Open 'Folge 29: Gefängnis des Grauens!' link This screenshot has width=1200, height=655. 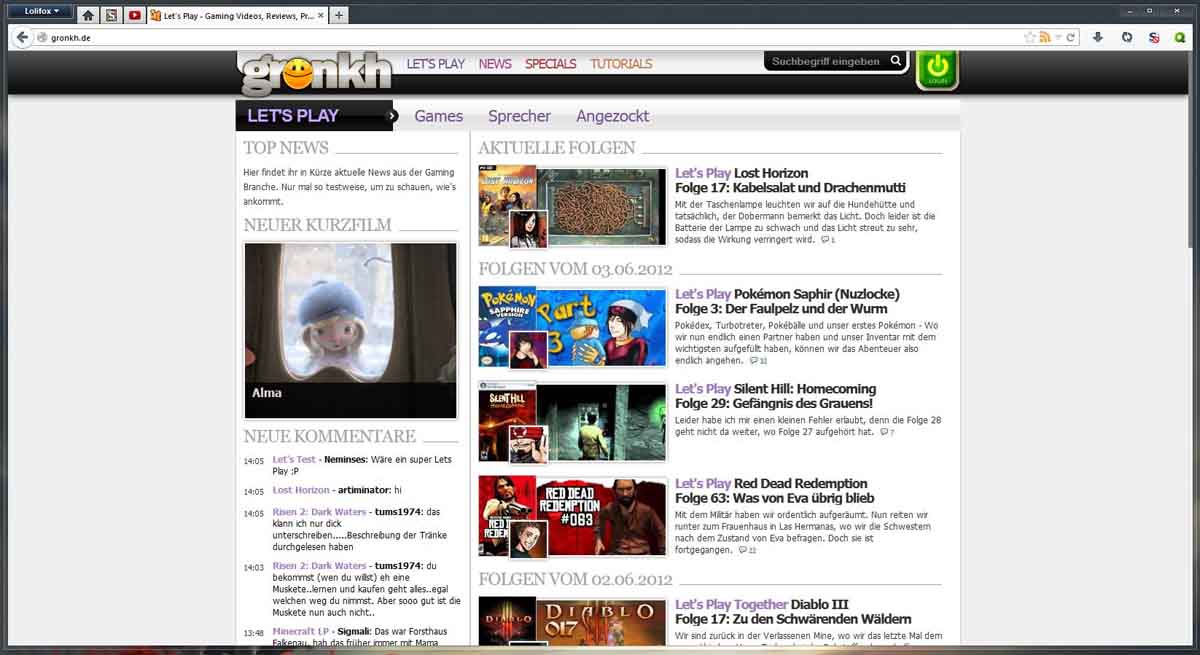point(775,403)
